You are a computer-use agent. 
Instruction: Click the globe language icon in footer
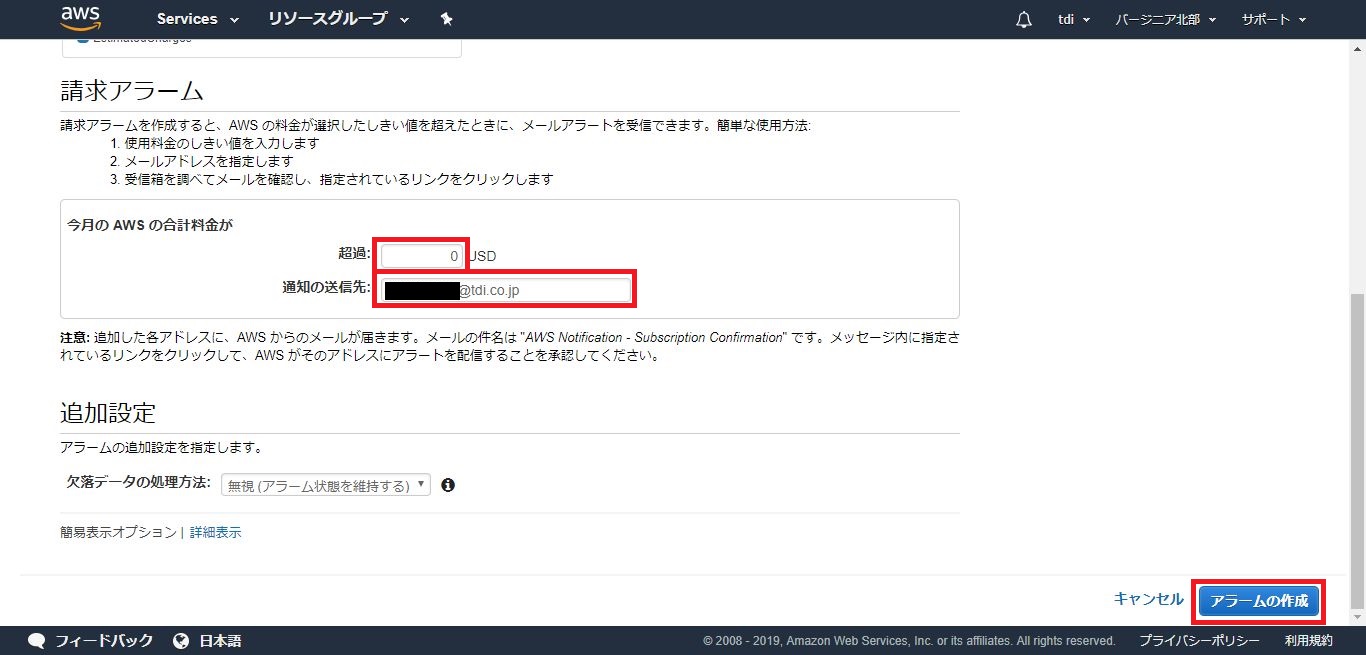[x=181, y=641]
